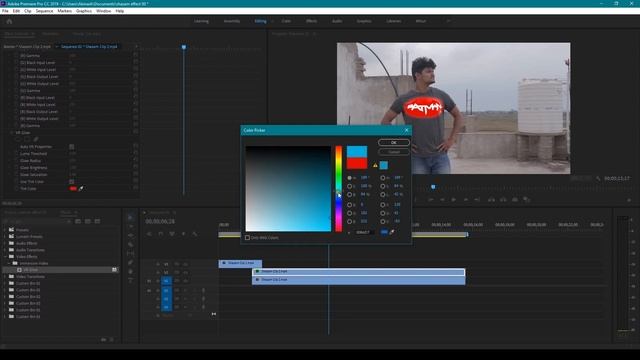
Task: Filter 32-bit Color effects icon
Action: tap(88, 221)
